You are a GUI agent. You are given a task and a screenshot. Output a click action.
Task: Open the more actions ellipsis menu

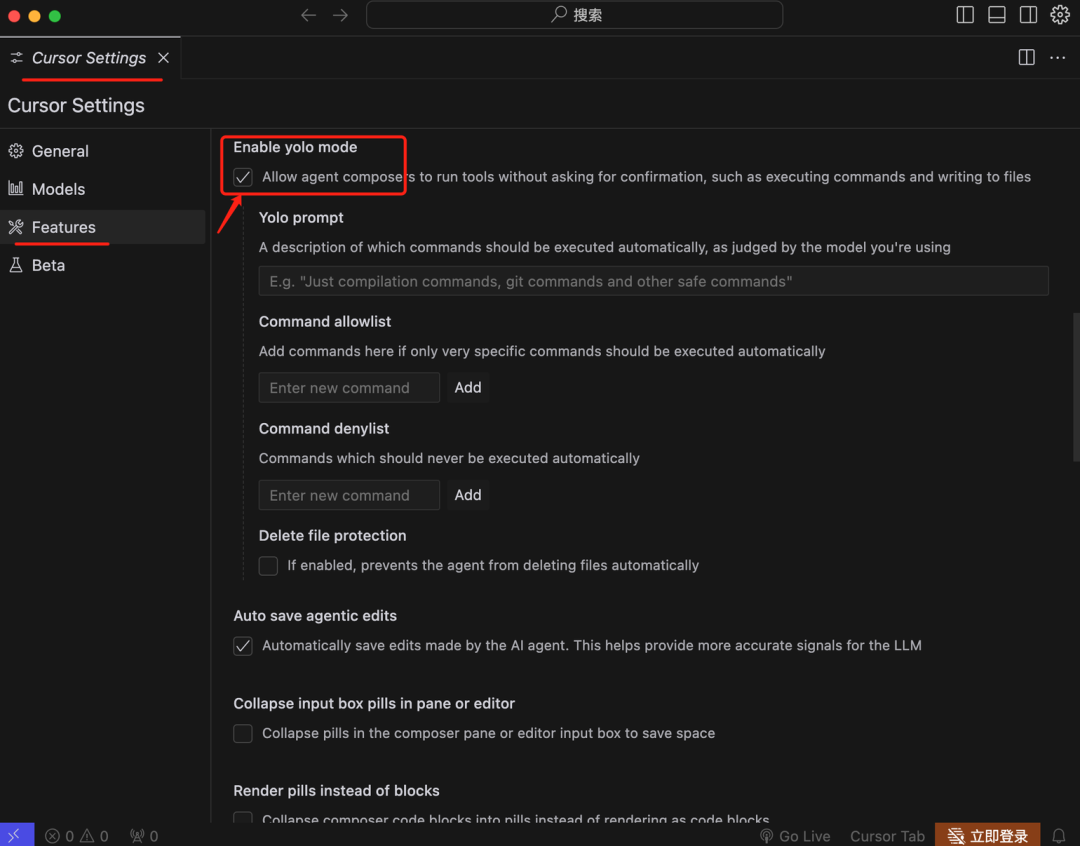coord(1057,58)
